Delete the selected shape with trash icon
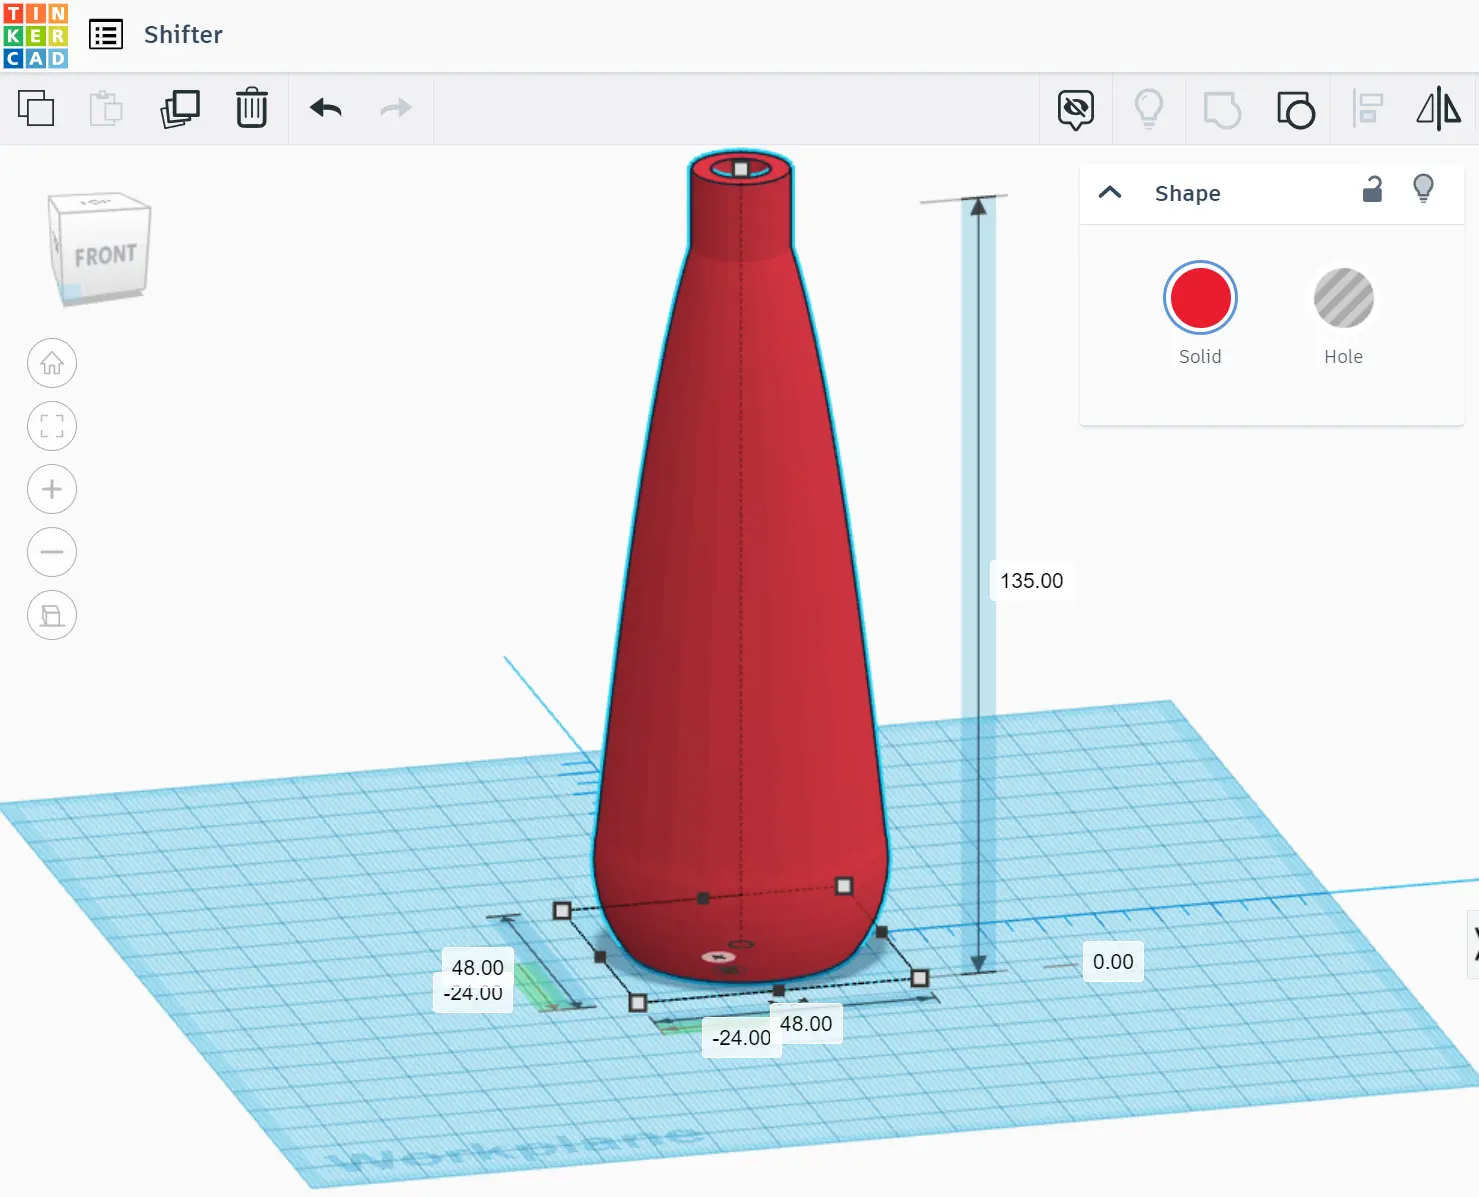The height and width of the screenshot is (1197, 1479). pos(251,108)
